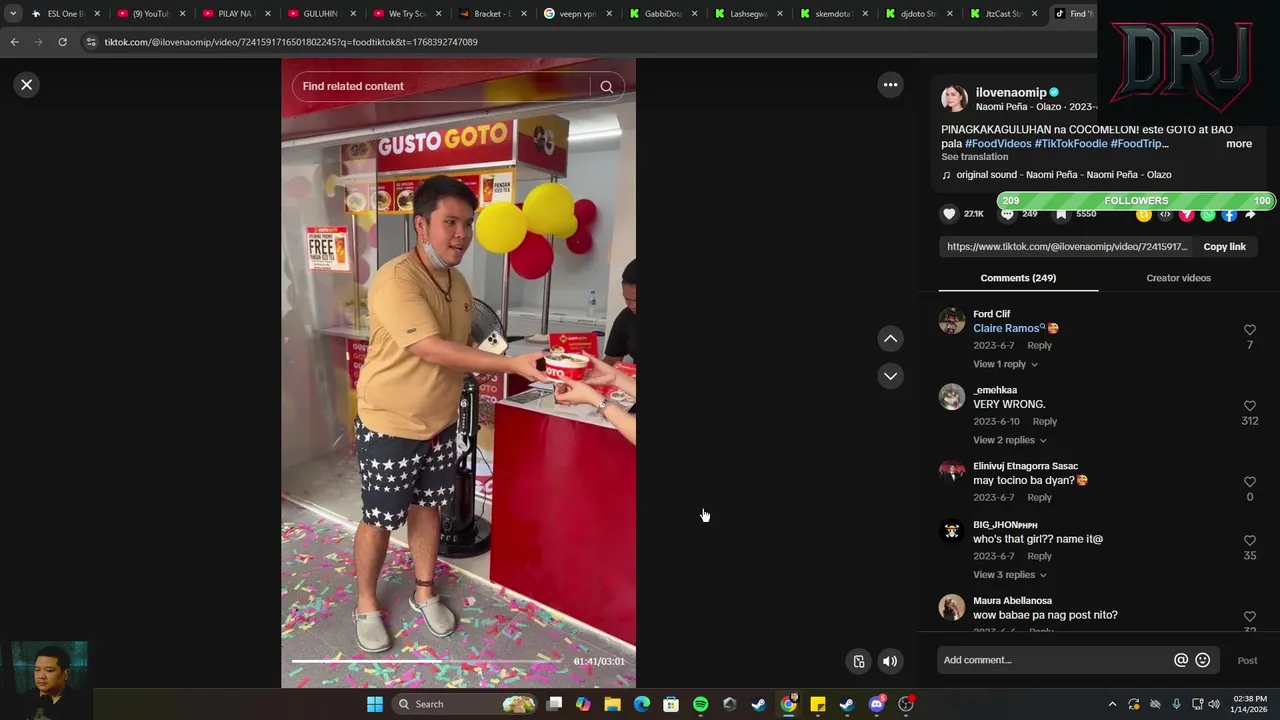
Task: Click the Post comment button
Action: click(1247, 660)
